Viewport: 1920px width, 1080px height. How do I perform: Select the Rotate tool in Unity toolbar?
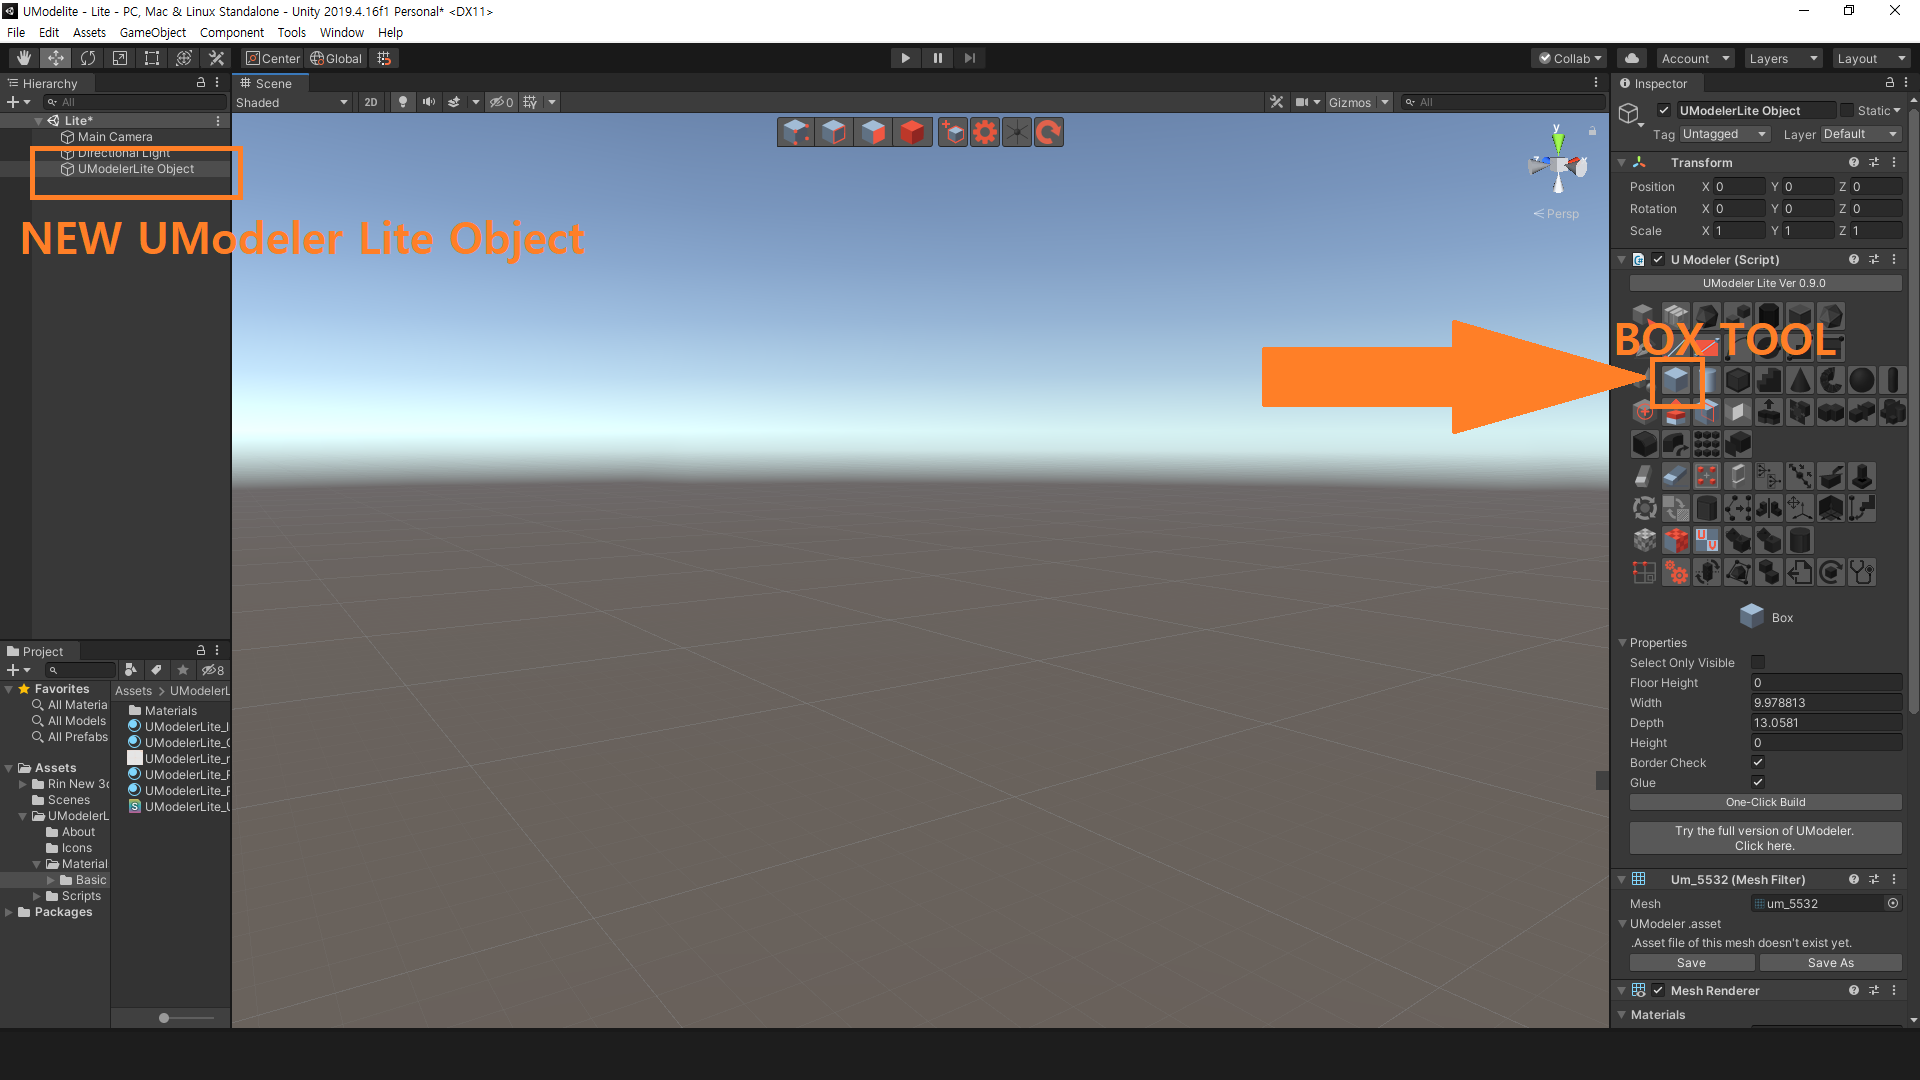tap(88, 58)
